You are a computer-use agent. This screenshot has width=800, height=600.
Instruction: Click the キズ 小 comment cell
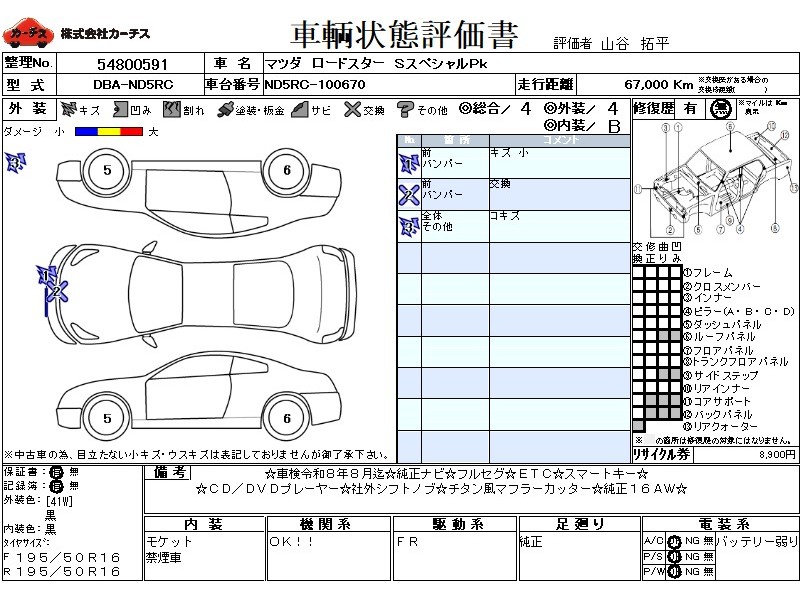point(560,163)
